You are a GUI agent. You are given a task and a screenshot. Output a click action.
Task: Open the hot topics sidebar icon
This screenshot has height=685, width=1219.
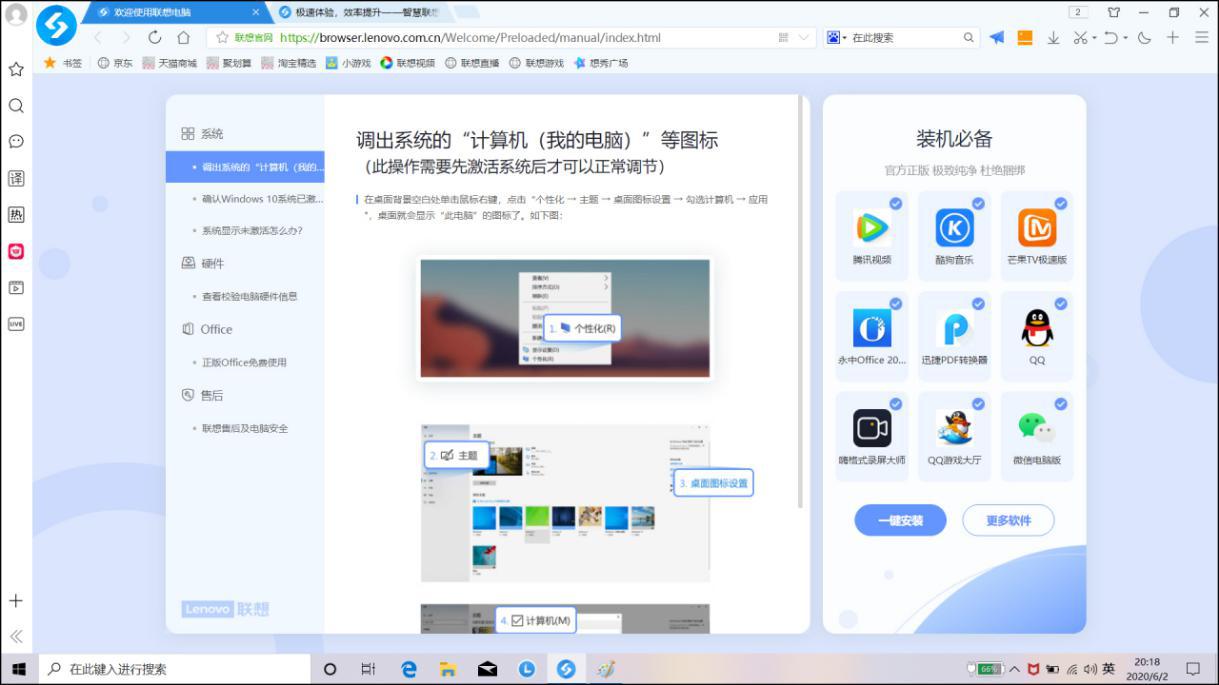[15, 214]
